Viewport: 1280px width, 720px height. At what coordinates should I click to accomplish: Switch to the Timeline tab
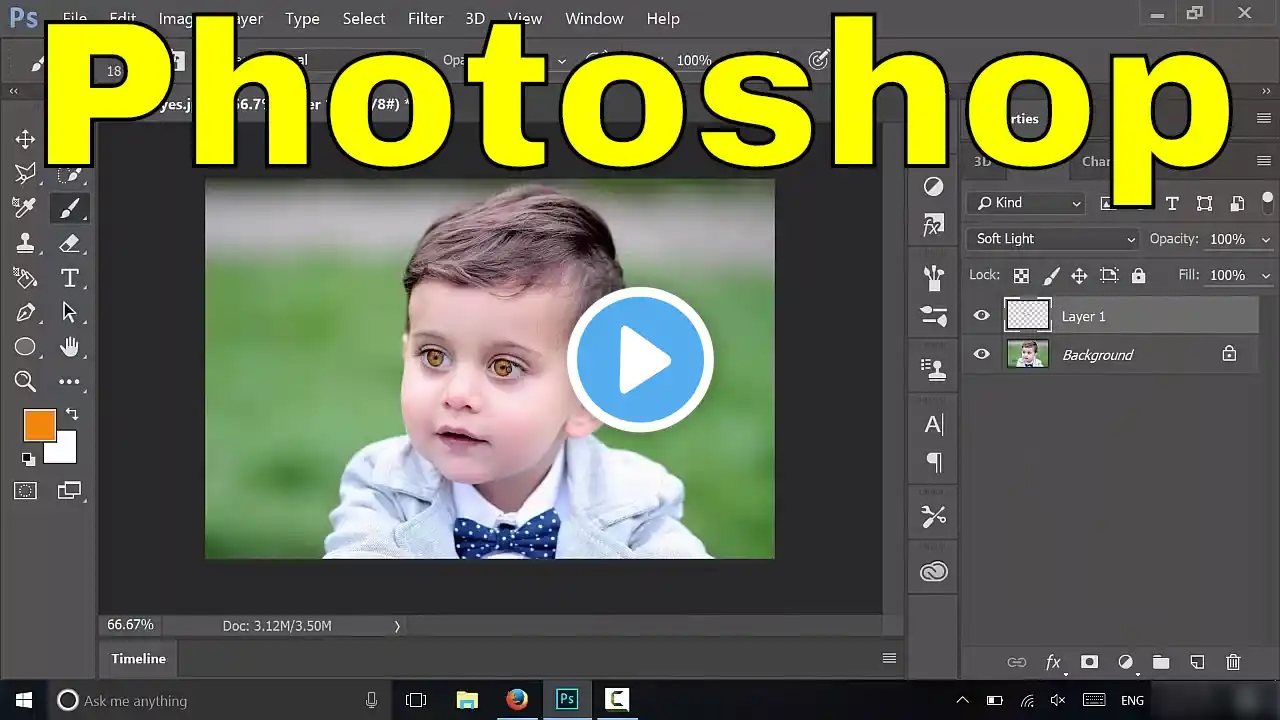138,658
